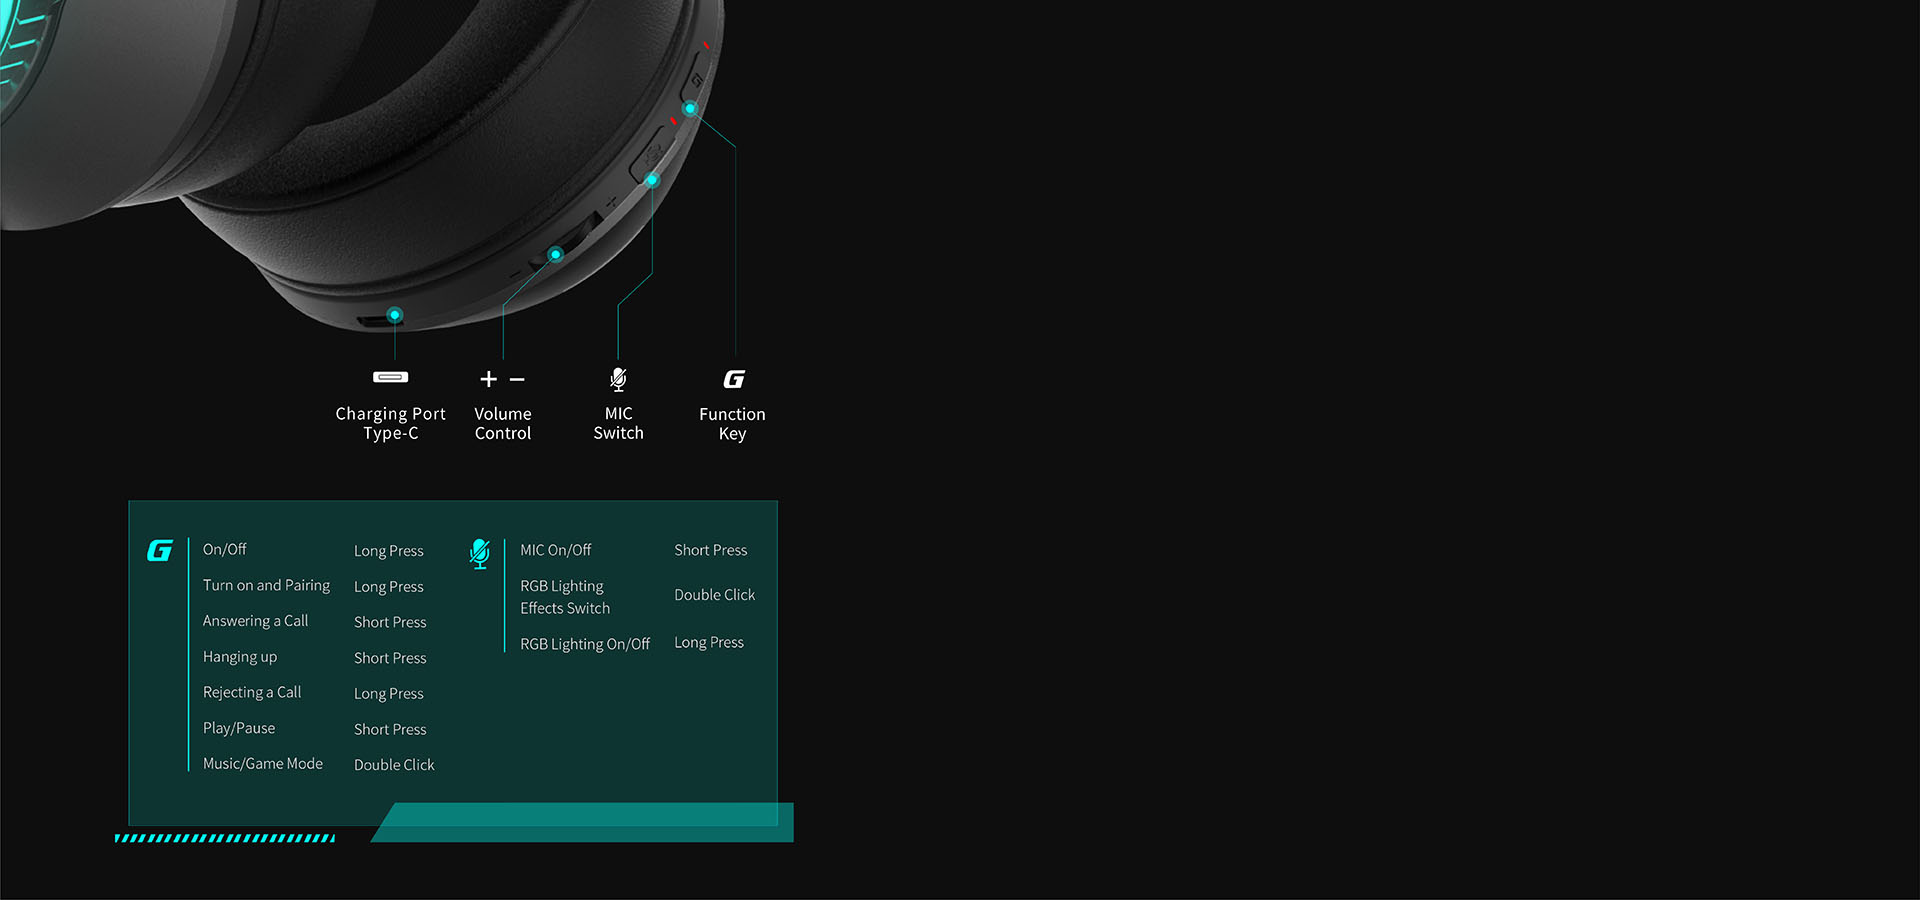The height and width of the screenshot is (900, 1920).
Task: Click the Function Key label
Action: [732, 423]
